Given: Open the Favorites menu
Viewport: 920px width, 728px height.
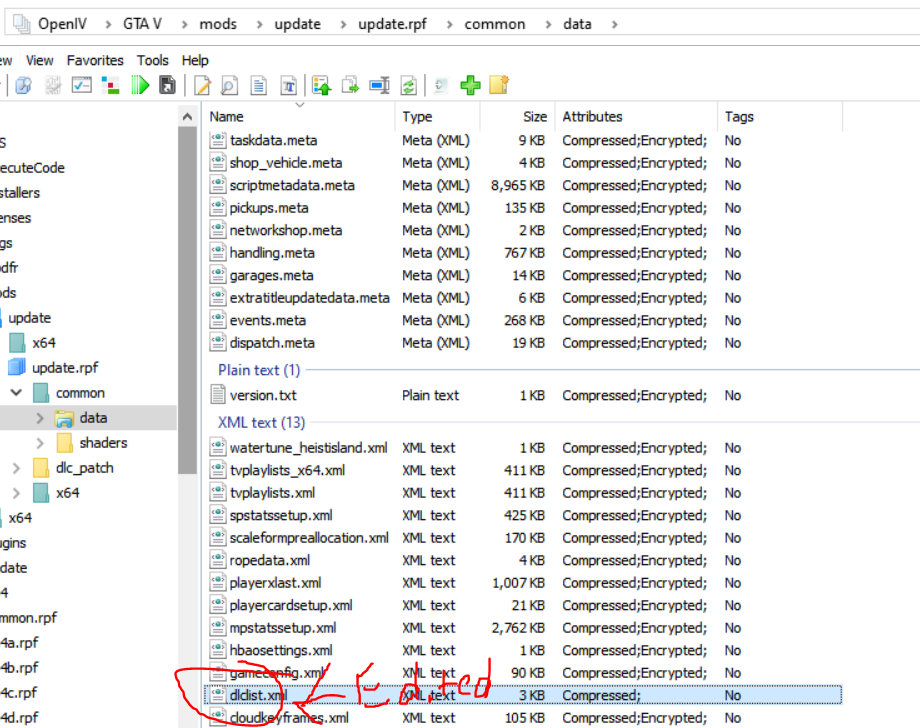Looking at the screenshot, I should (95, 60).
